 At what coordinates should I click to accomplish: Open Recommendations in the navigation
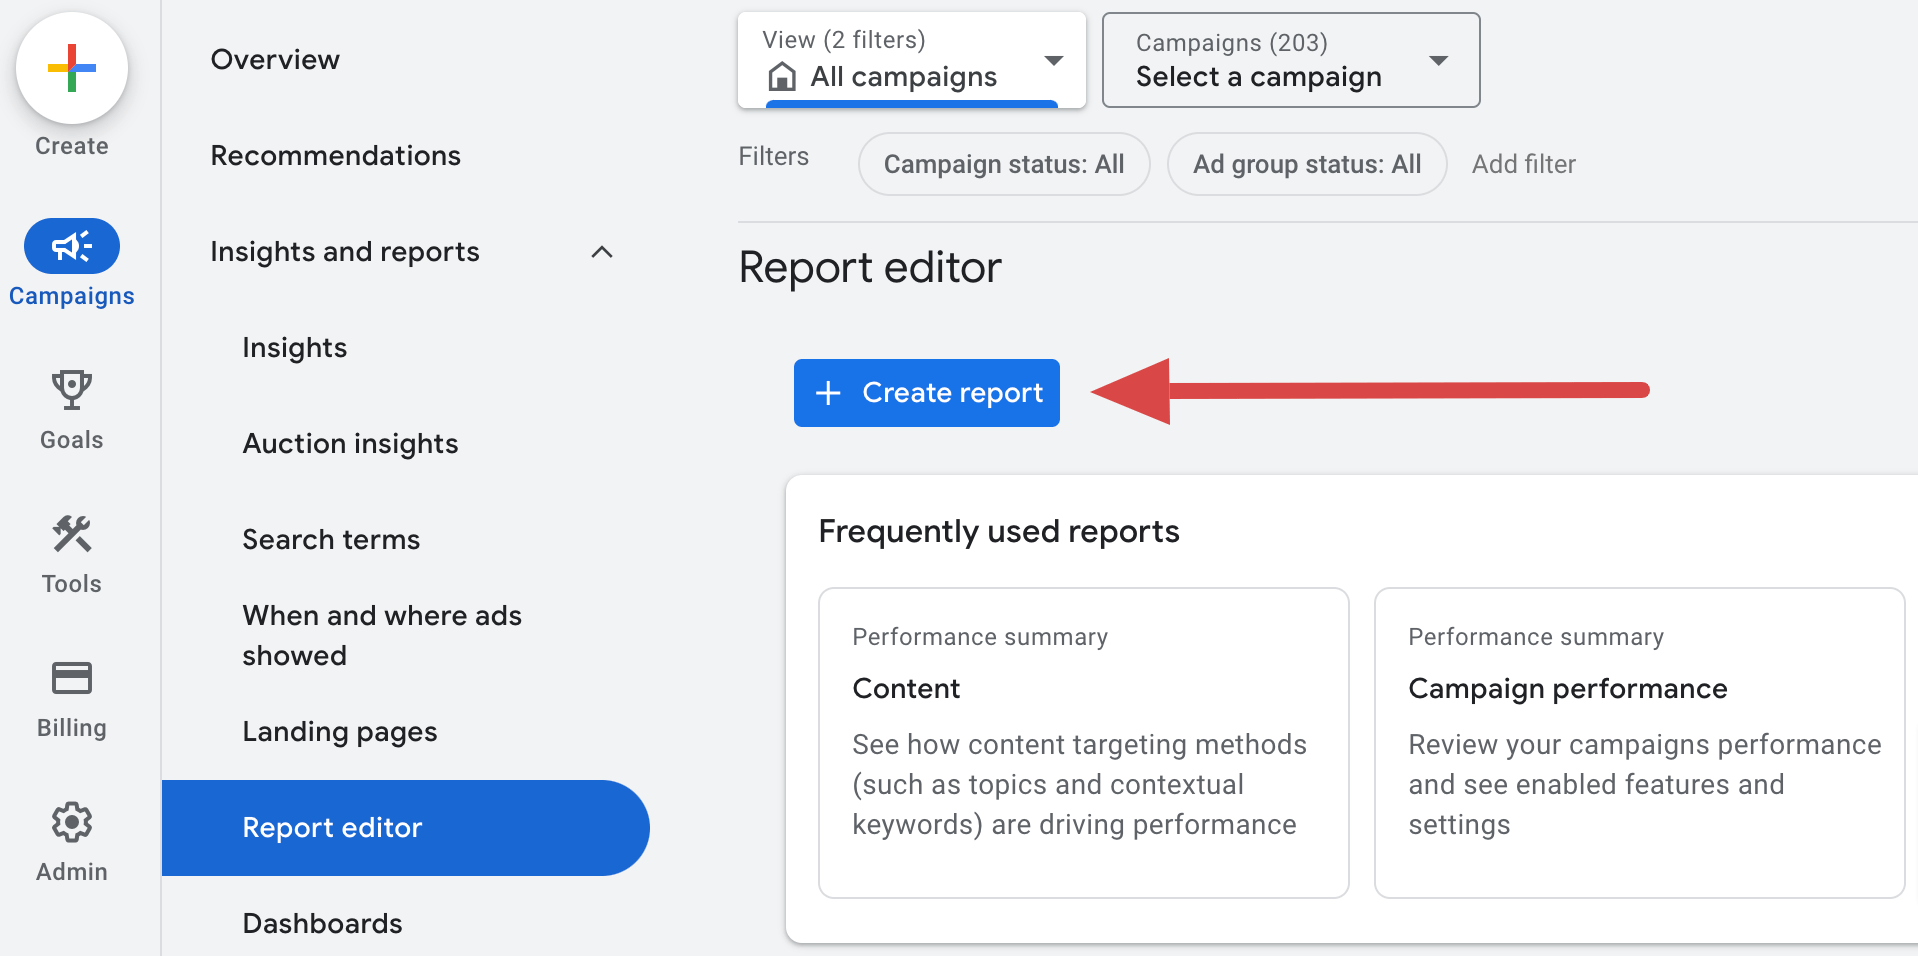[x=335, y=156]
